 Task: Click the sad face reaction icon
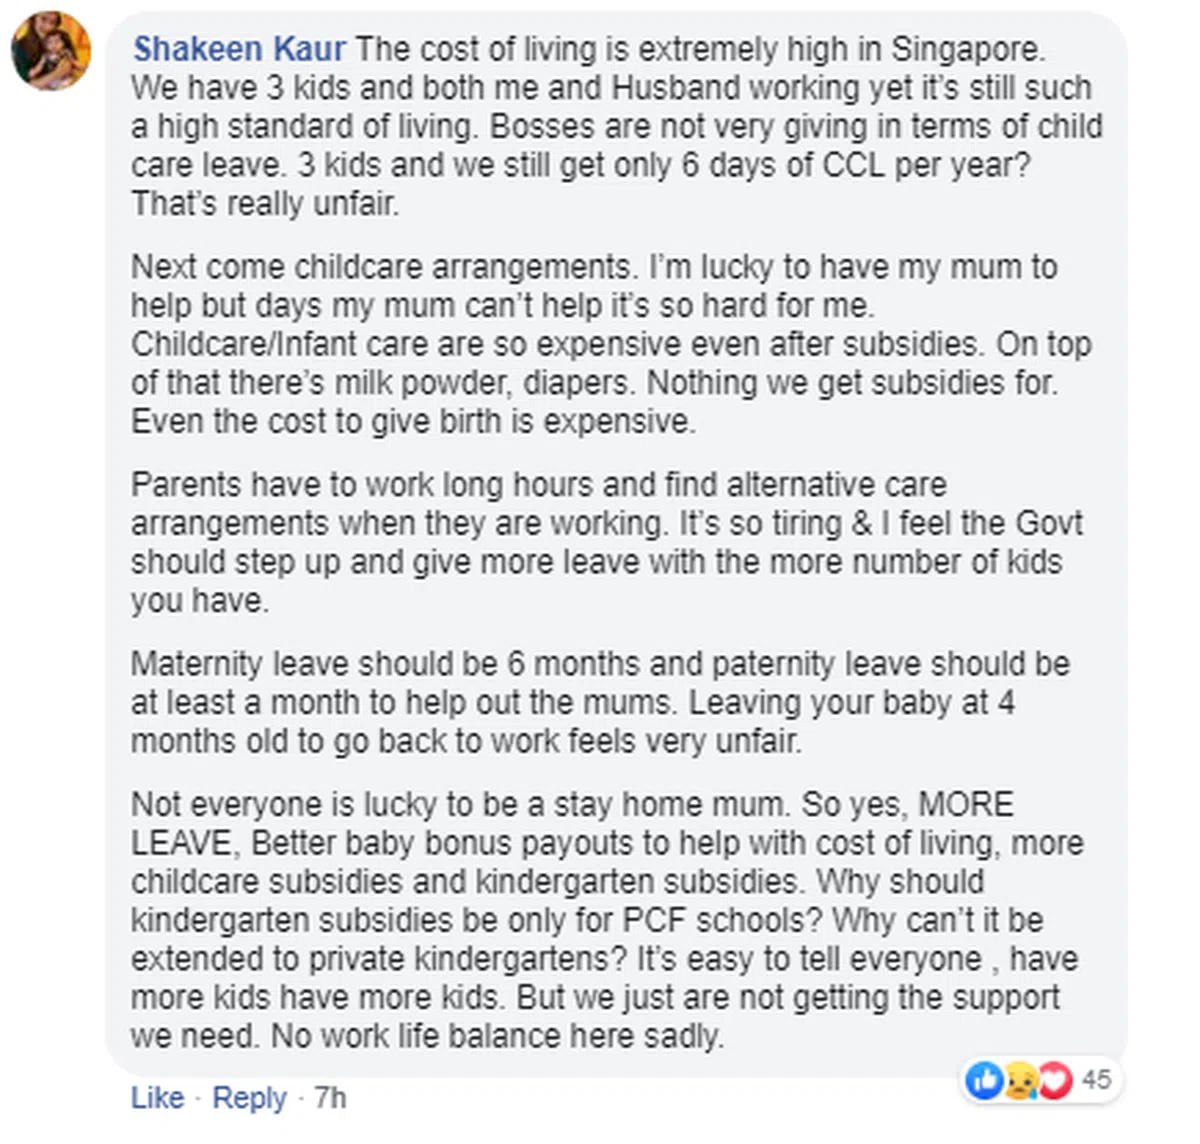(1019, 1081)
